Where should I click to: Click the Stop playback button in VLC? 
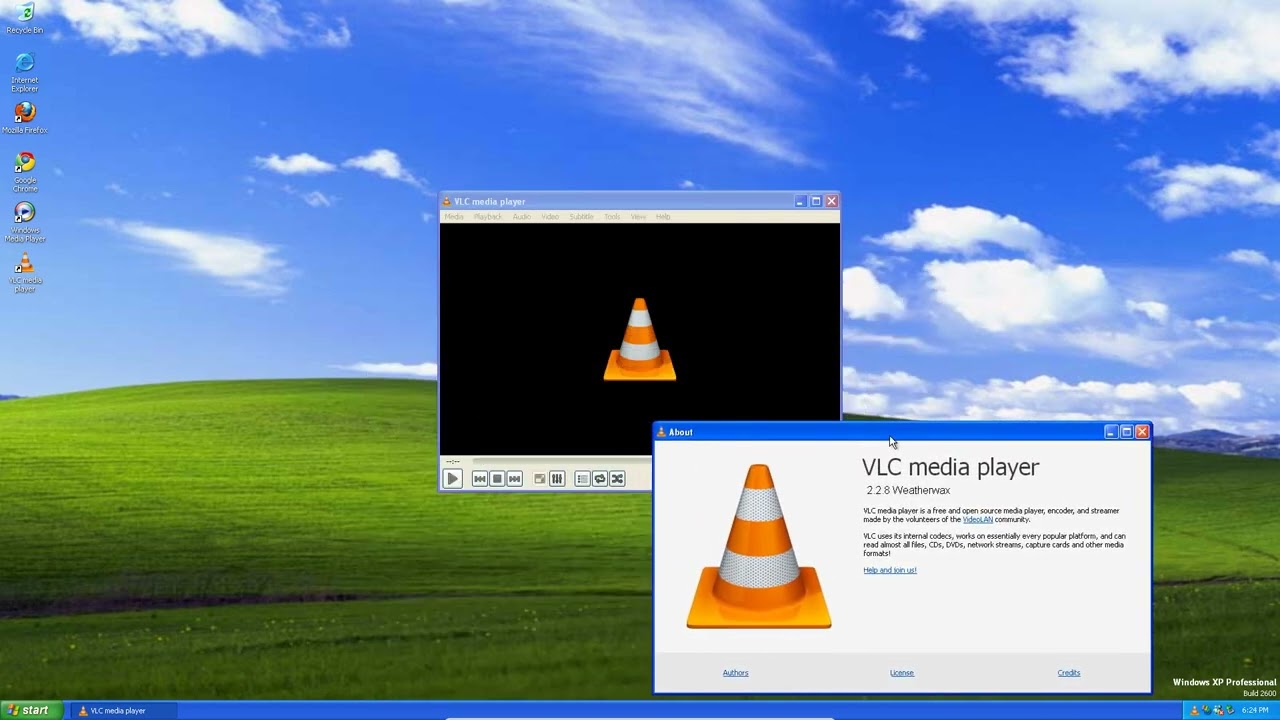497,479
